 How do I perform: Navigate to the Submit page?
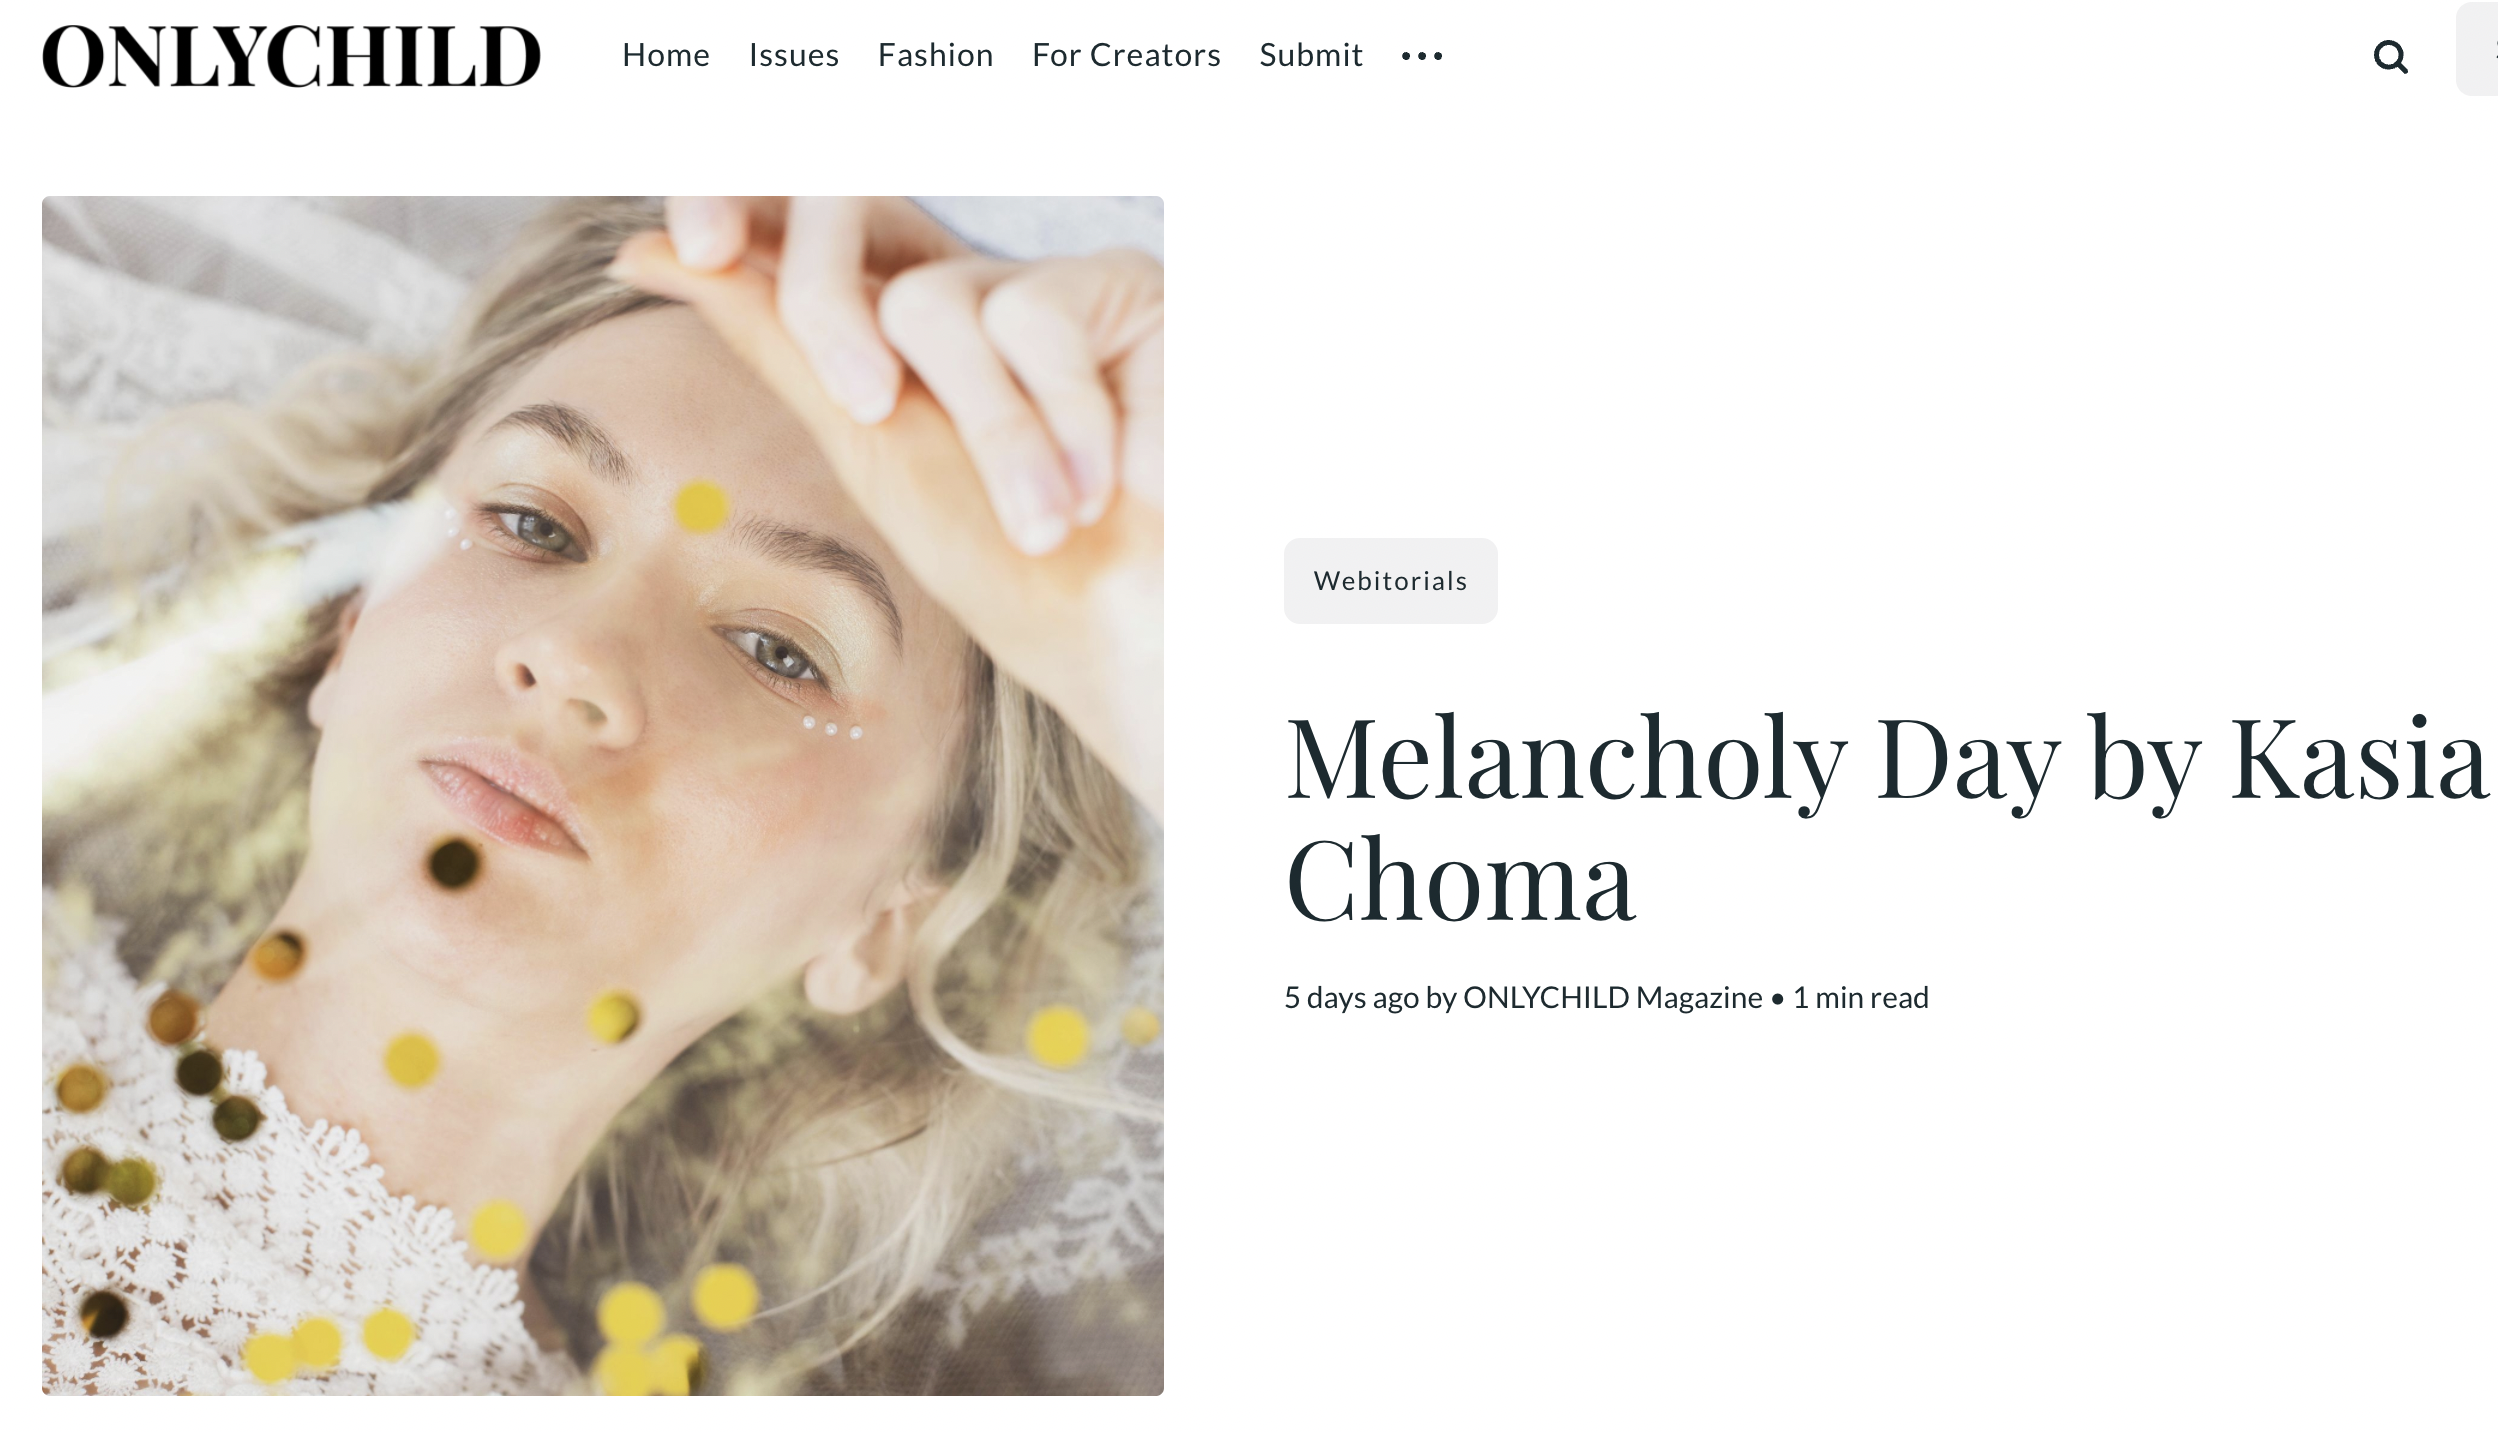[x=1311, y=55]
